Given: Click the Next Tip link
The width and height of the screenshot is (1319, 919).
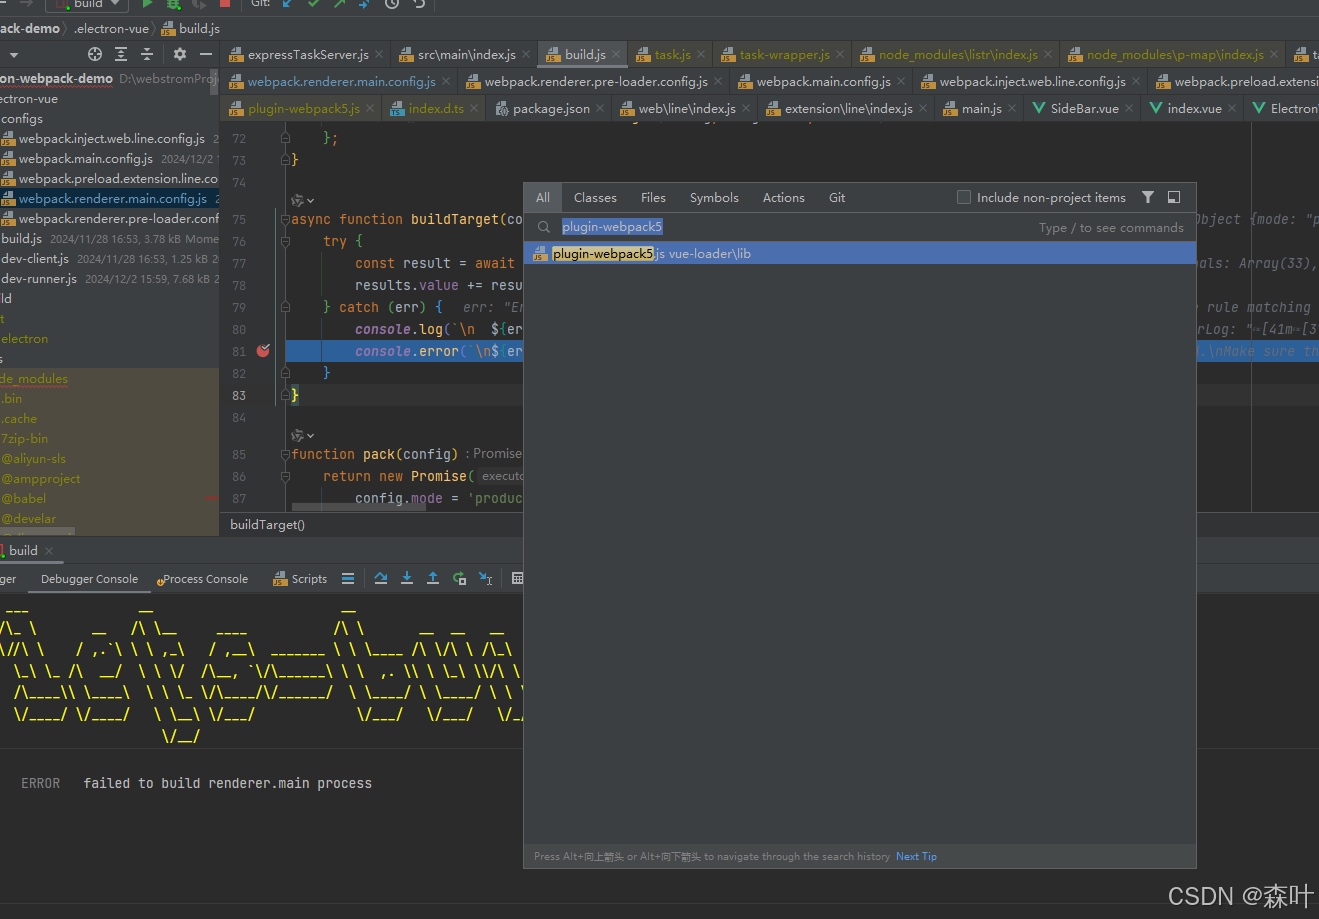Looking at the screenshot, I should tap(916, 856).
